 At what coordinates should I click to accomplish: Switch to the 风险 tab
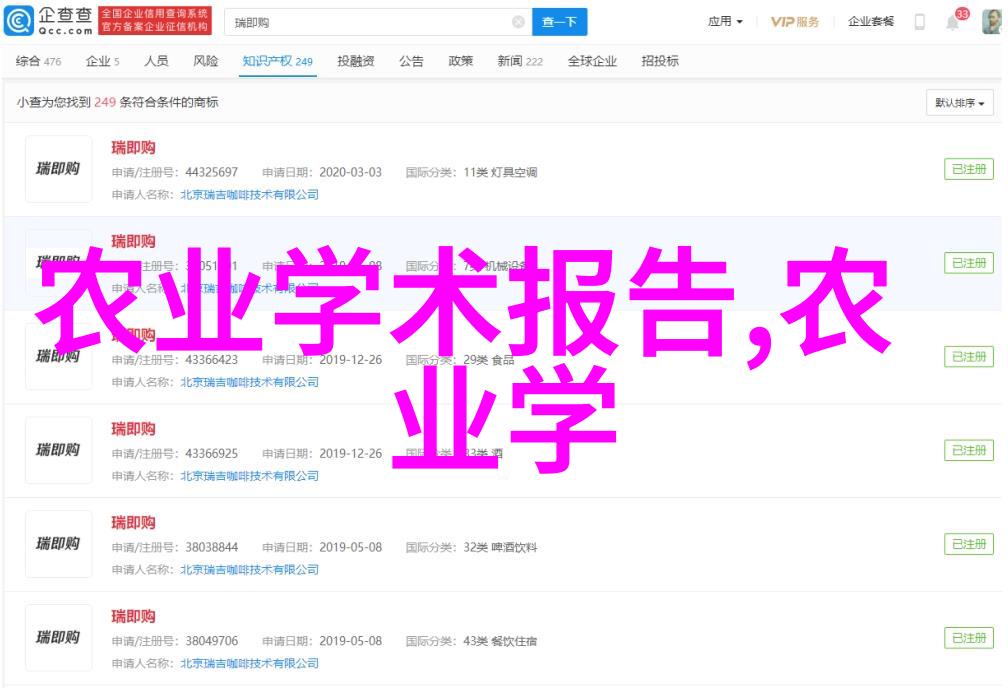click(x=206, y=61)
